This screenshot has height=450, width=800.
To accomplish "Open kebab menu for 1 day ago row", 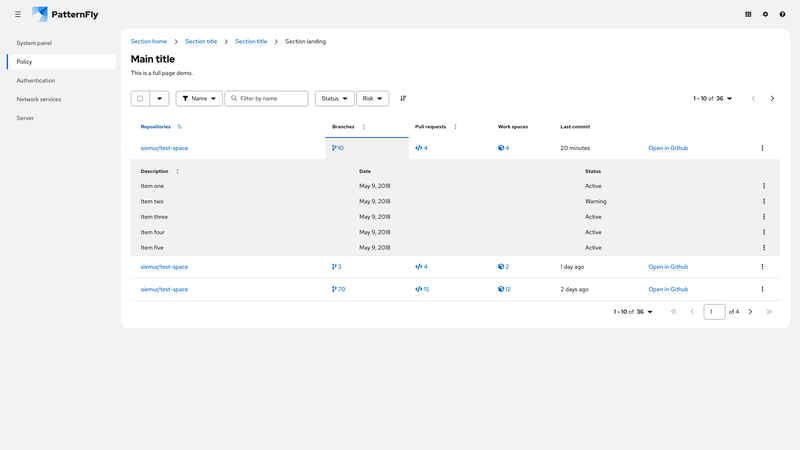I will click(762, 267).
